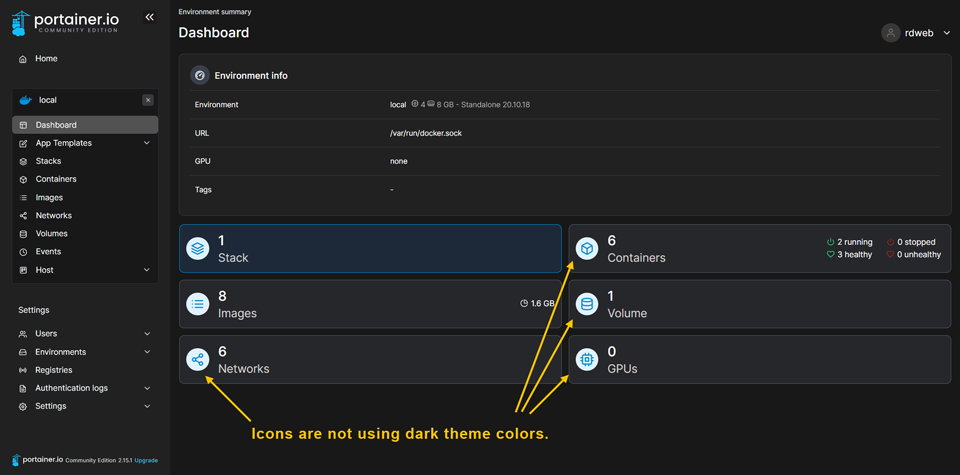Open the 1 Stack dashboard tile
The image size is (960, 475).
point(370,249)
